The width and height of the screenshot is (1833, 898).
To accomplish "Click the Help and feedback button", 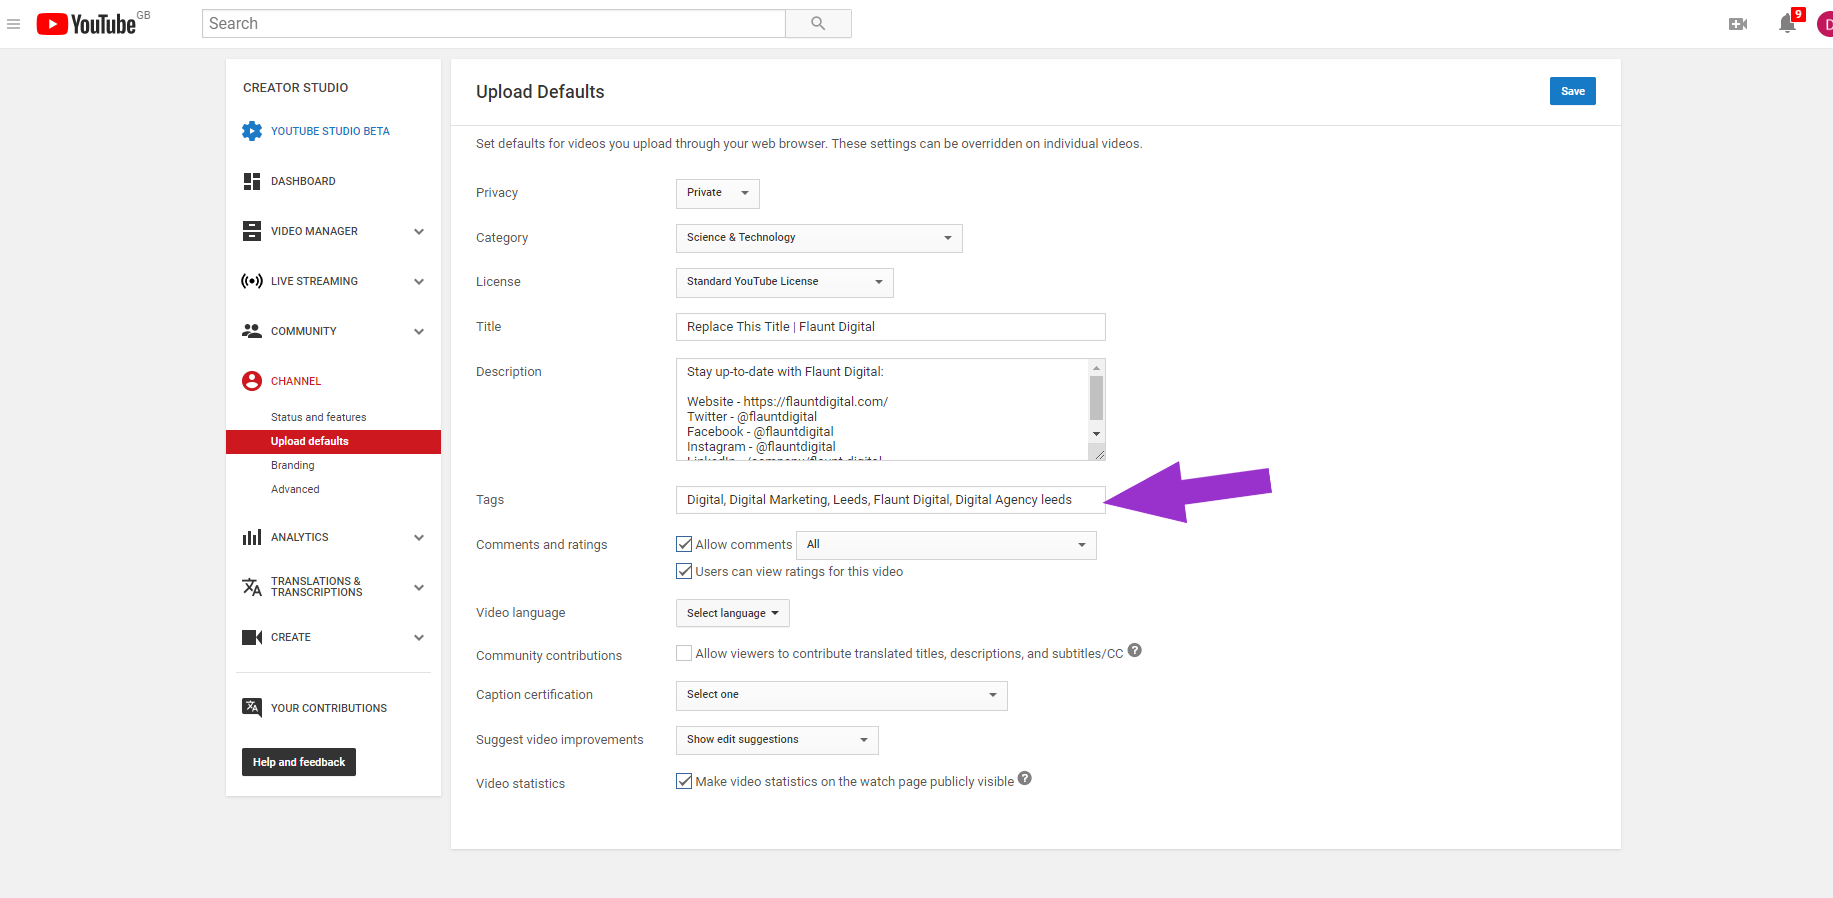I will [299, 762].
